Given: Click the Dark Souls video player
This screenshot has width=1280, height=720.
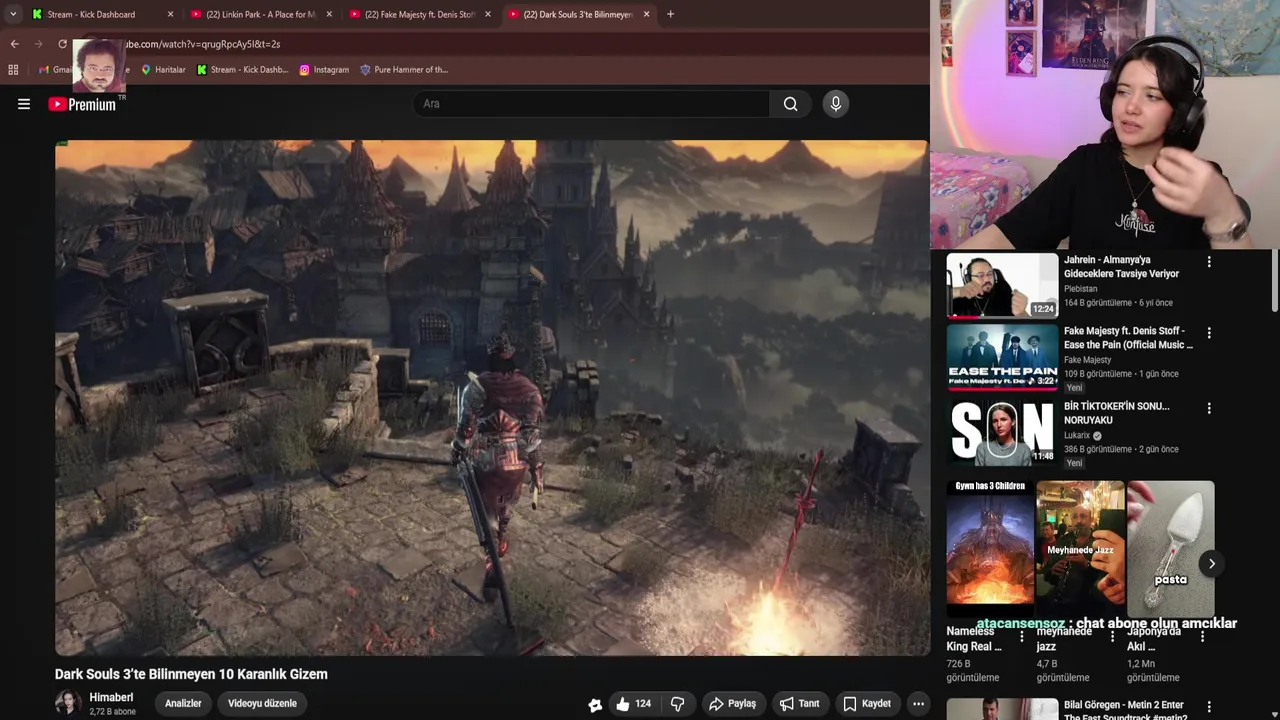Looking at the screenshot, I should tap(492, 398).
